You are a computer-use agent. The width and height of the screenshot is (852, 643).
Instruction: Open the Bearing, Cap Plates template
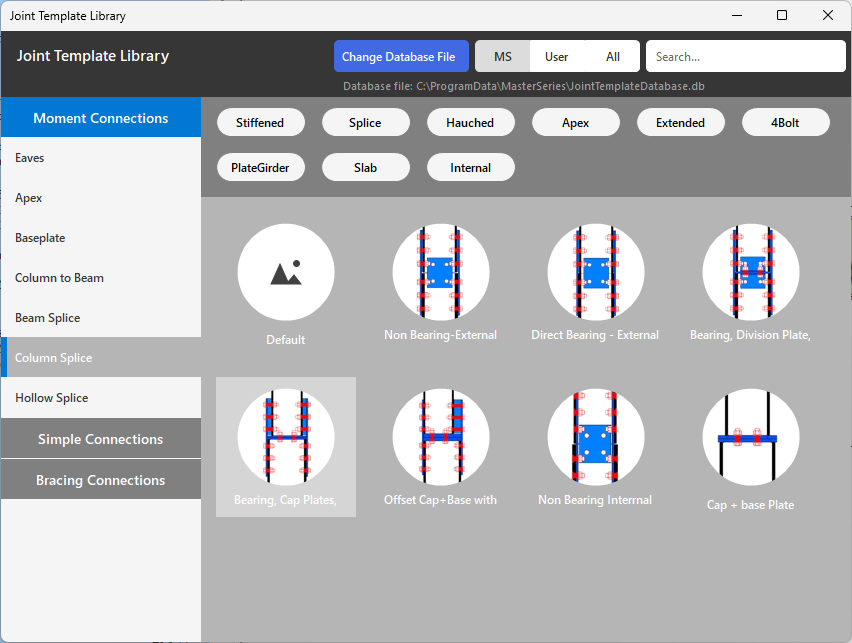(286, 437)
